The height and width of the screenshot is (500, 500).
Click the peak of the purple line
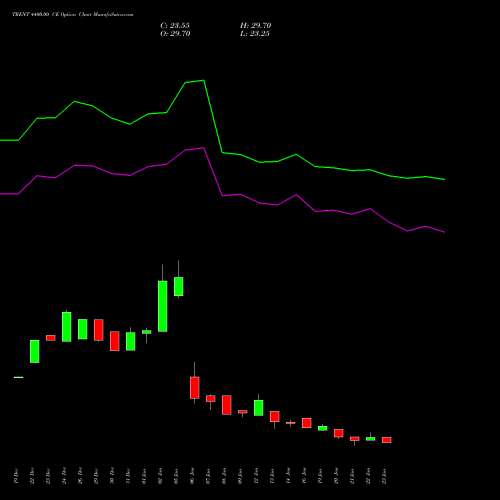204,148
